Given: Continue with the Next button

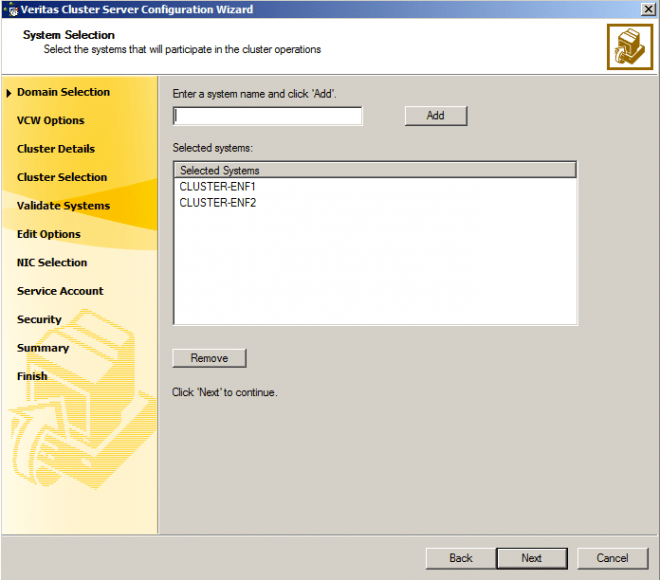Looking at the screenshot, I should [532, 558].
